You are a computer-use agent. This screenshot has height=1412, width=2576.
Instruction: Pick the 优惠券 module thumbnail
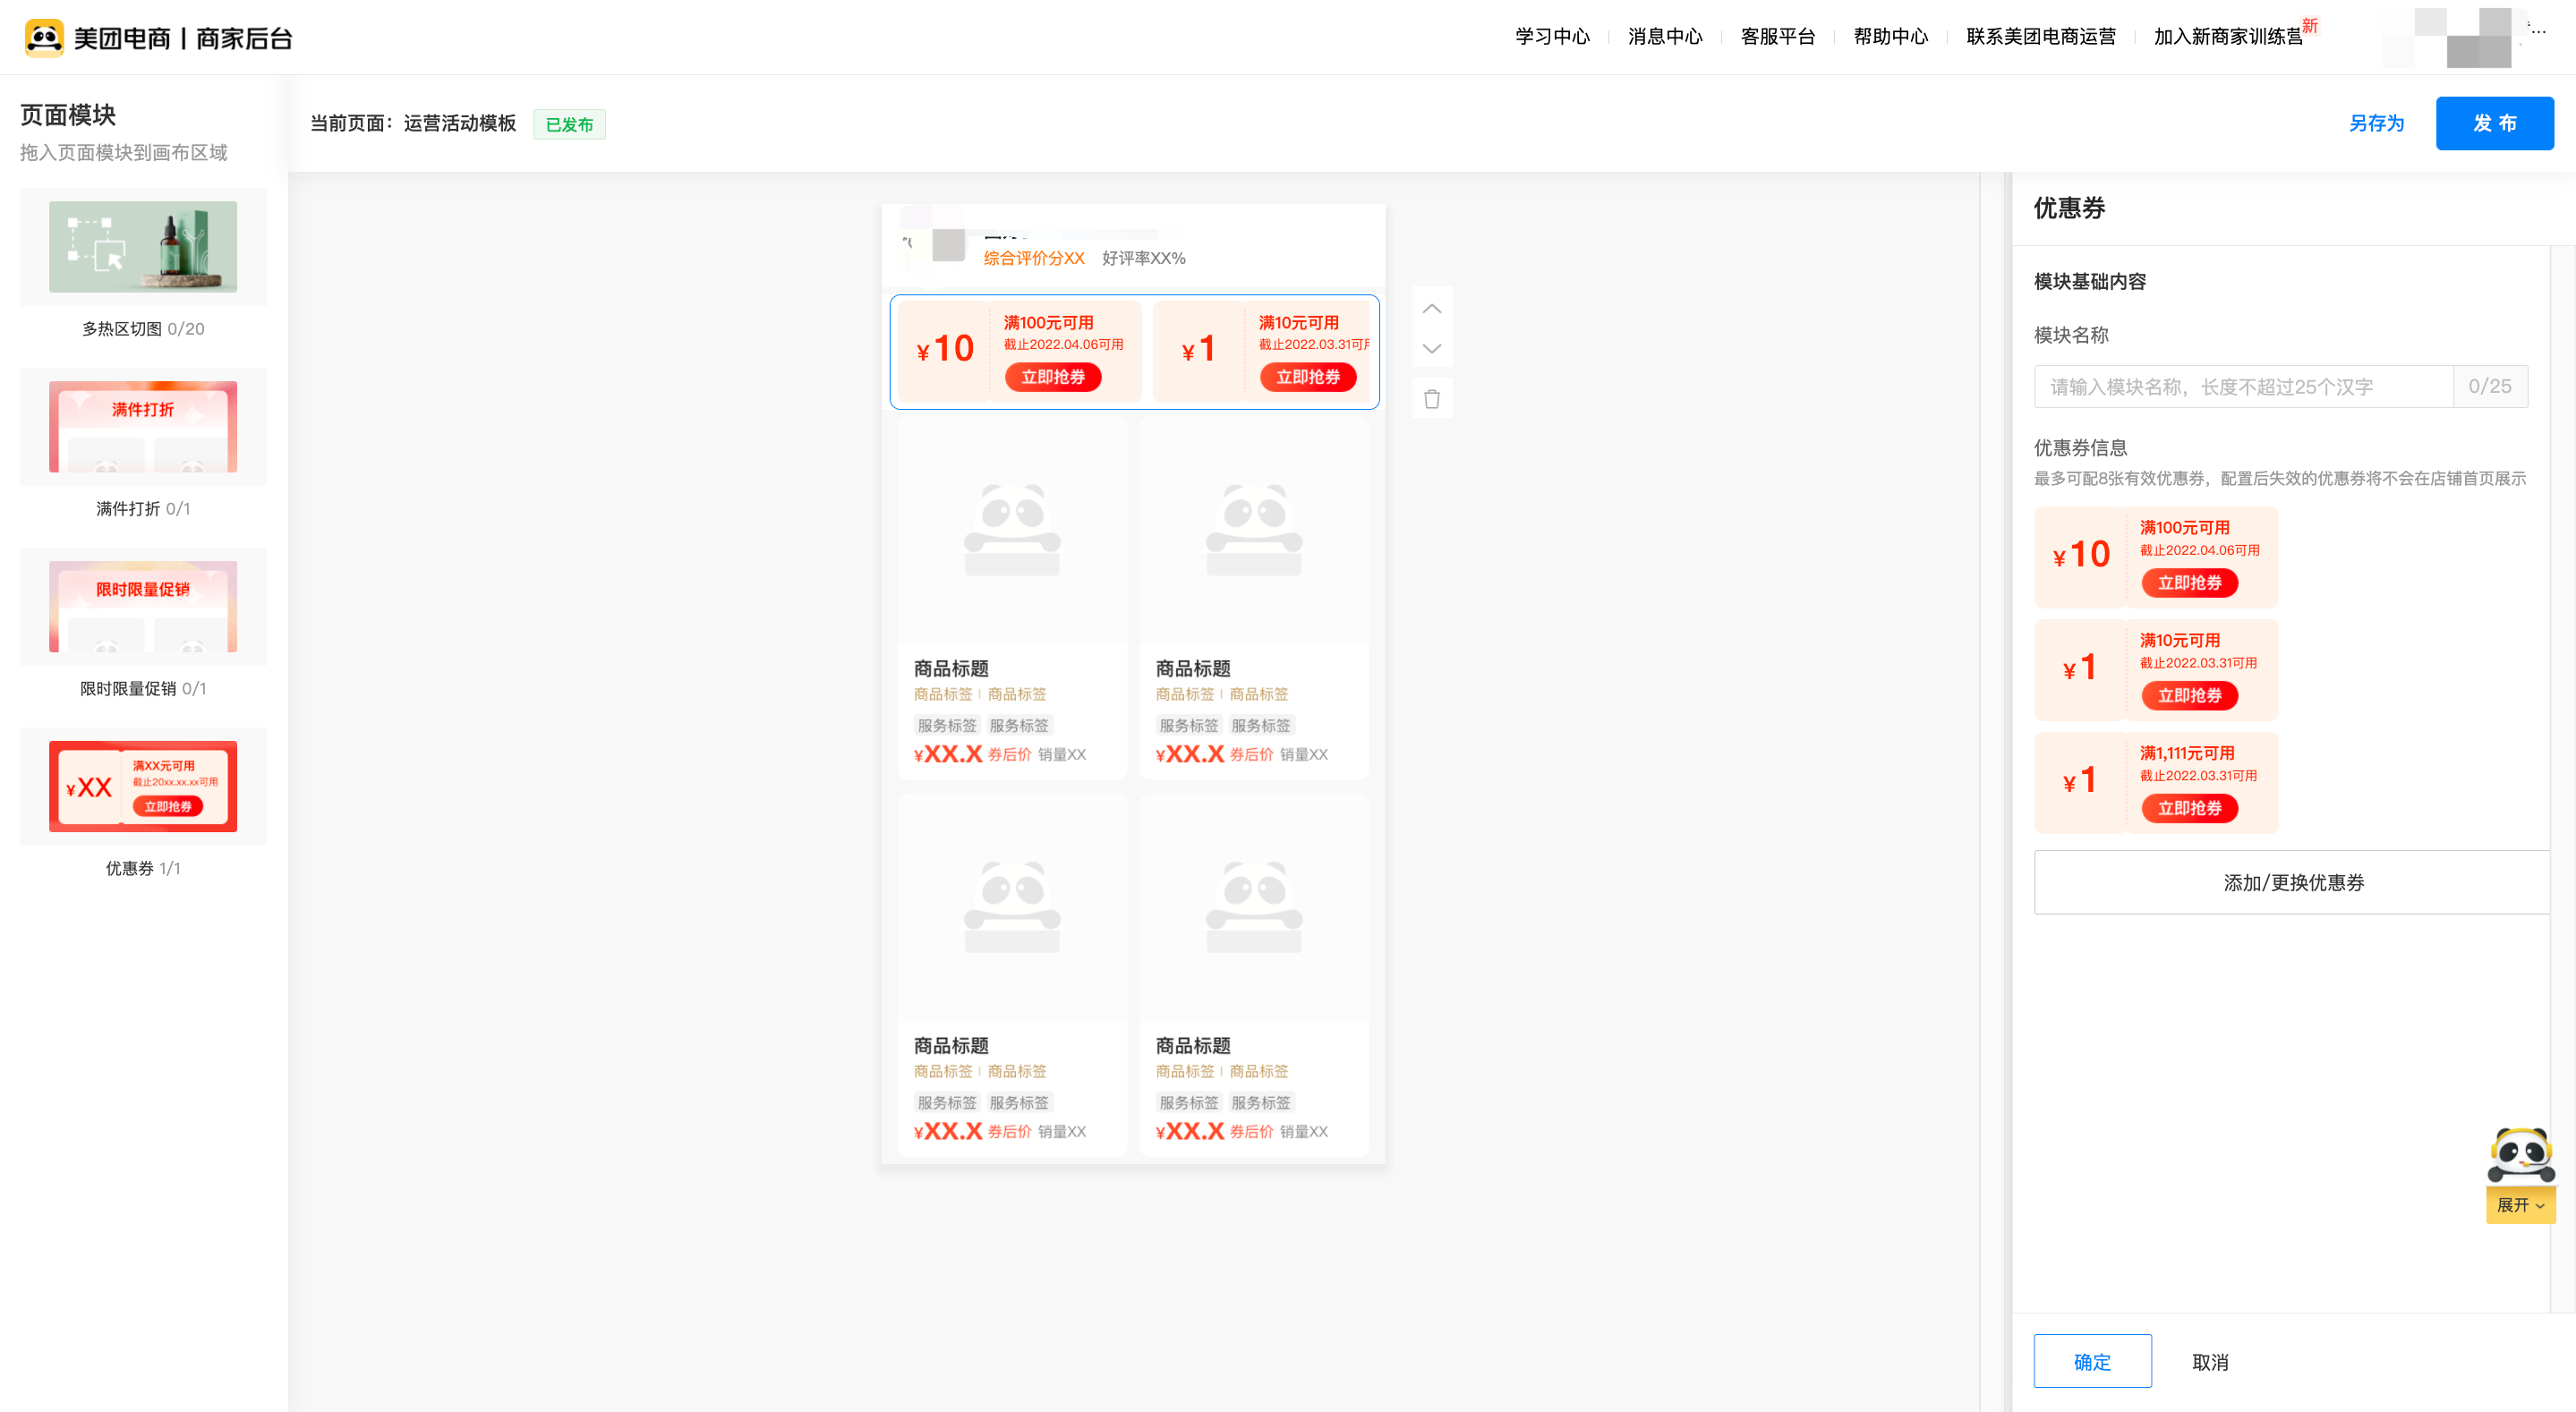pyautogui.click(x=143, y=786)
